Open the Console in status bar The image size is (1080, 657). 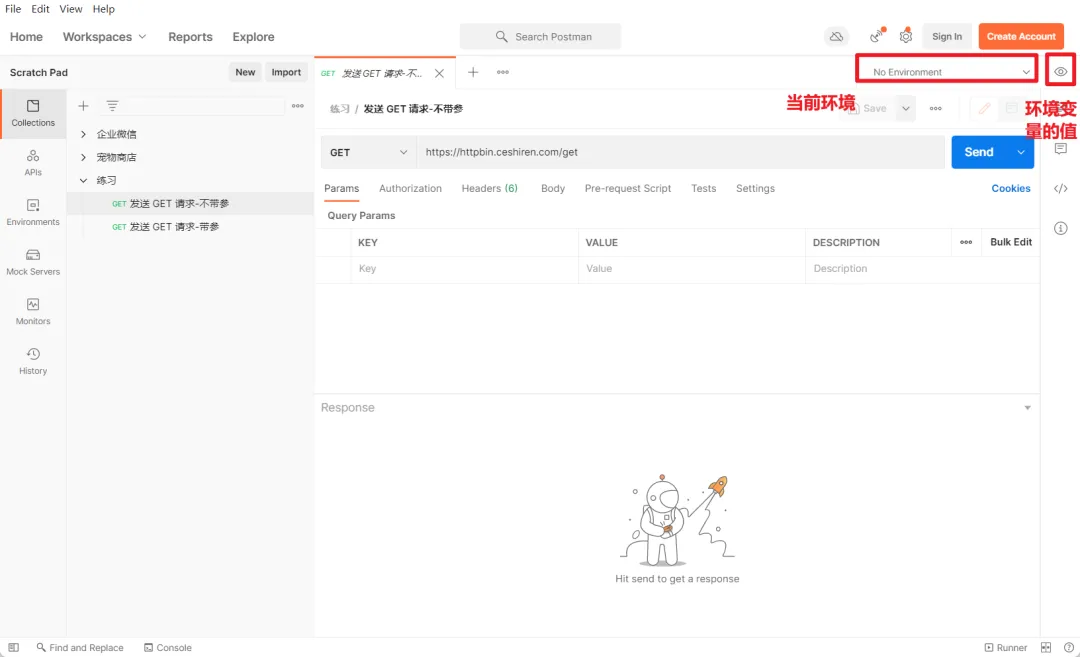click(168, 647)
